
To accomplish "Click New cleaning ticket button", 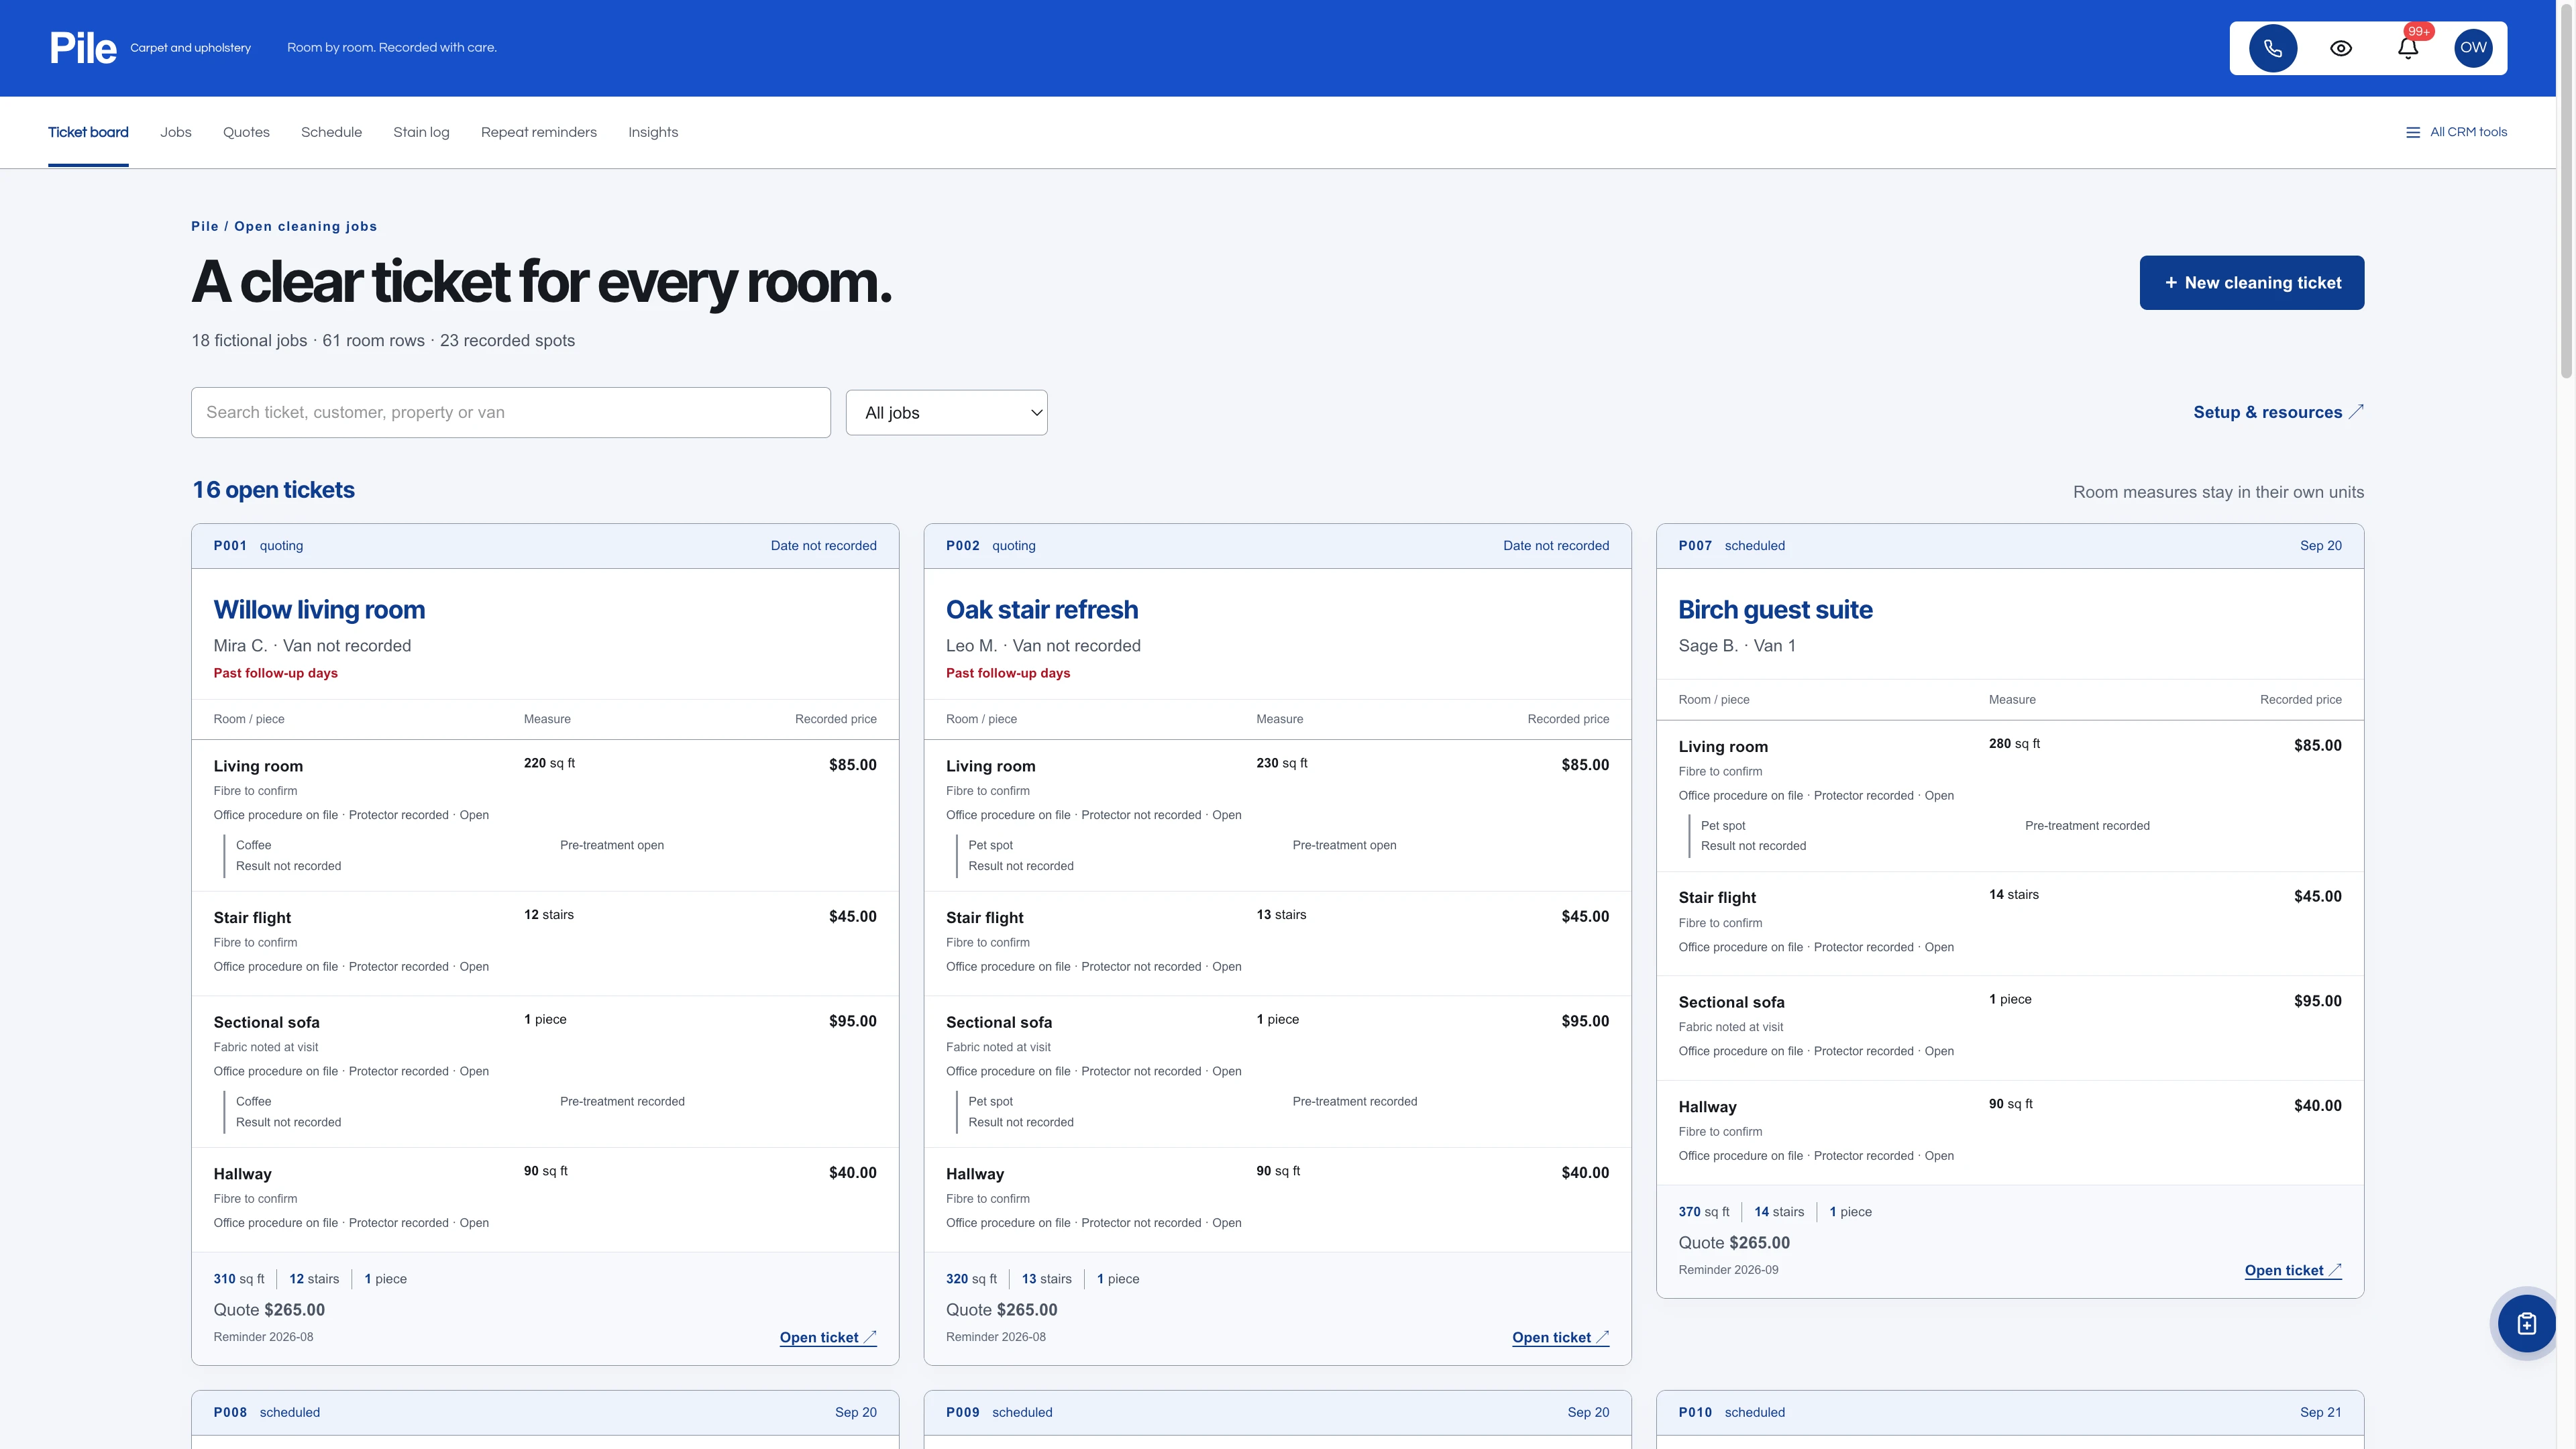I will pyautogui.click(x=2252, y=283).
